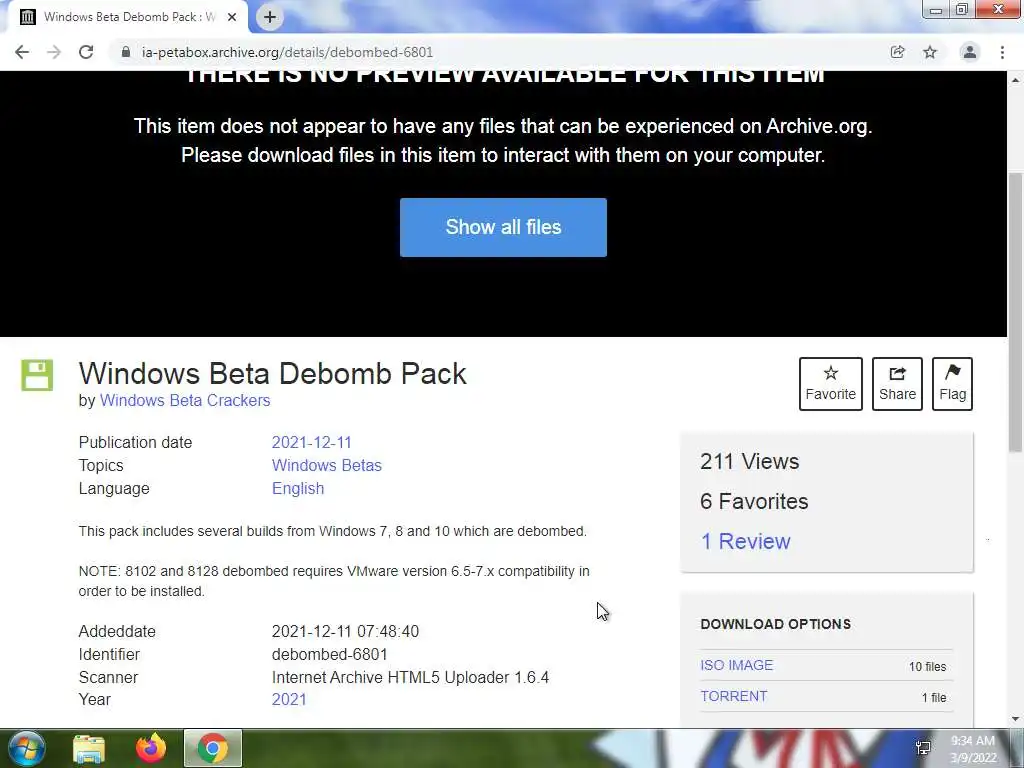
Task: Click the Share button
Action: coord(897,384)
